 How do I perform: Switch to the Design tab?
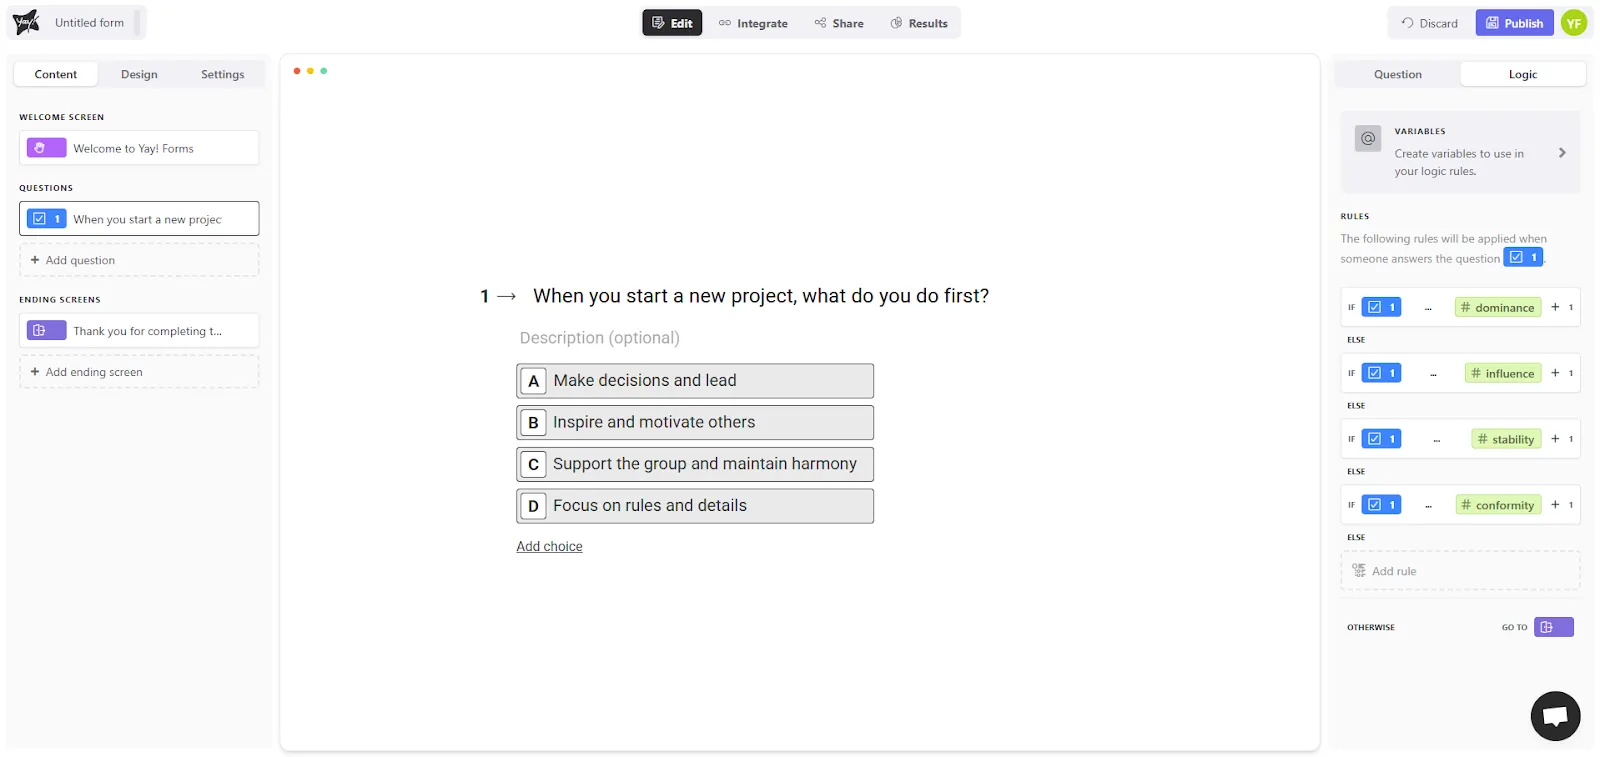pyautogui.click(x=139, y=74)
